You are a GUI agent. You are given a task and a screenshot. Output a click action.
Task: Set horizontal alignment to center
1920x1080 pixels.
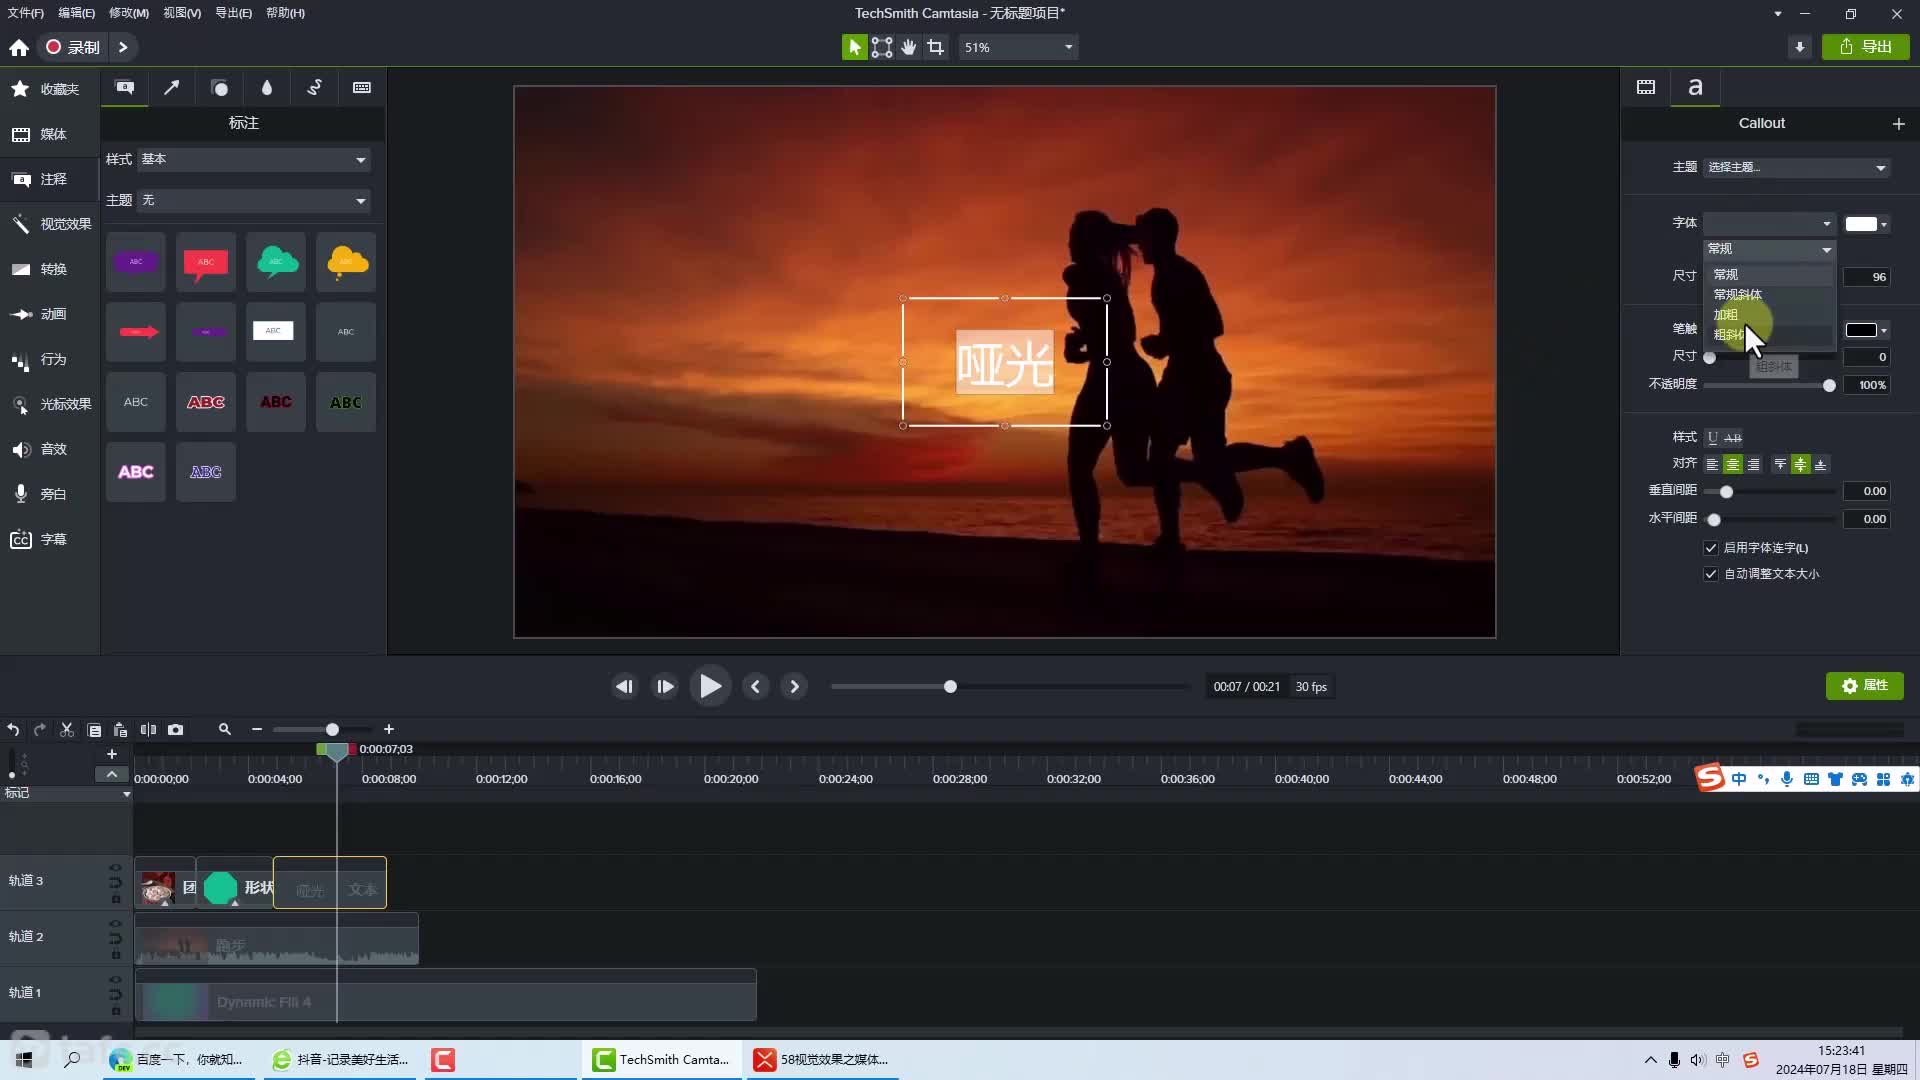1733,465
